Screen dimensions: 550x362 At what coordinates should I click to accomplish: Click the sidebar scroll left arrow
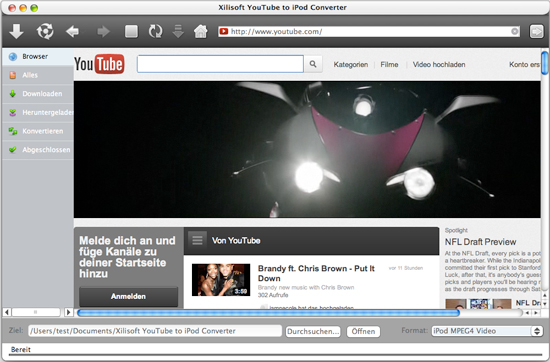coord(7,312)
